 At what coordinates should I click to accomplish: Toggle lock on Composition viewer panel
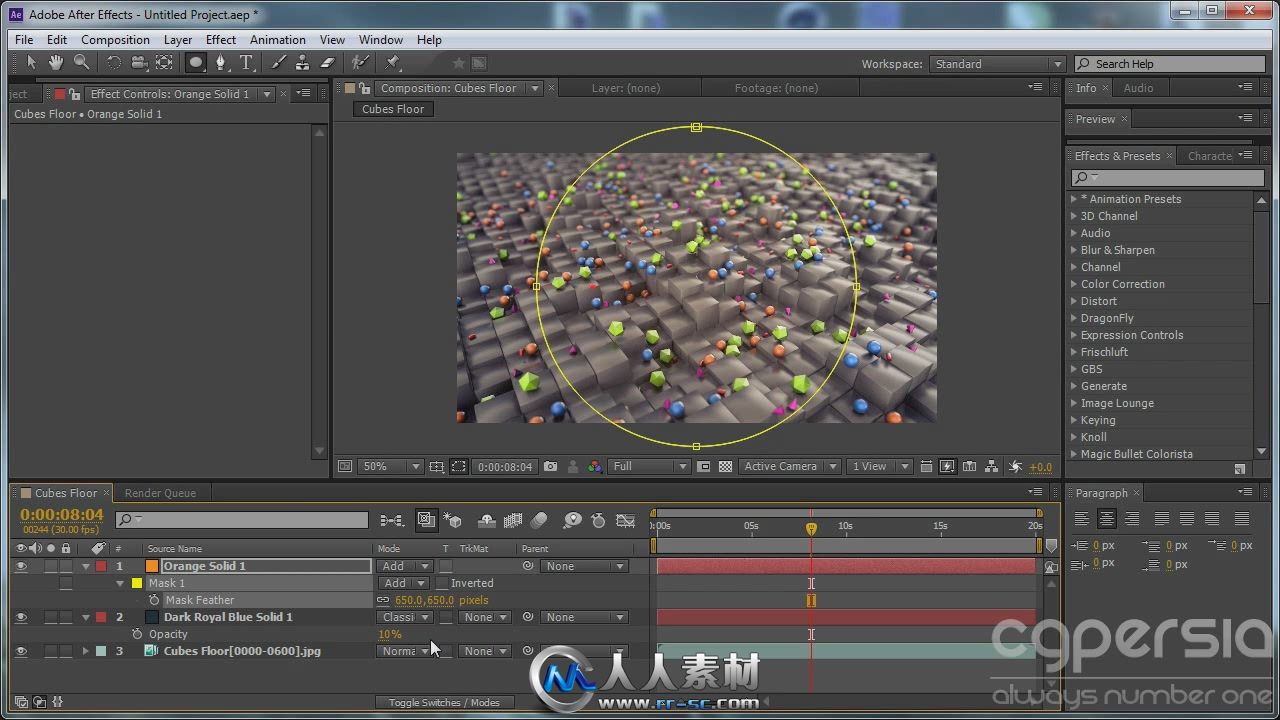[x=364, y=88]
